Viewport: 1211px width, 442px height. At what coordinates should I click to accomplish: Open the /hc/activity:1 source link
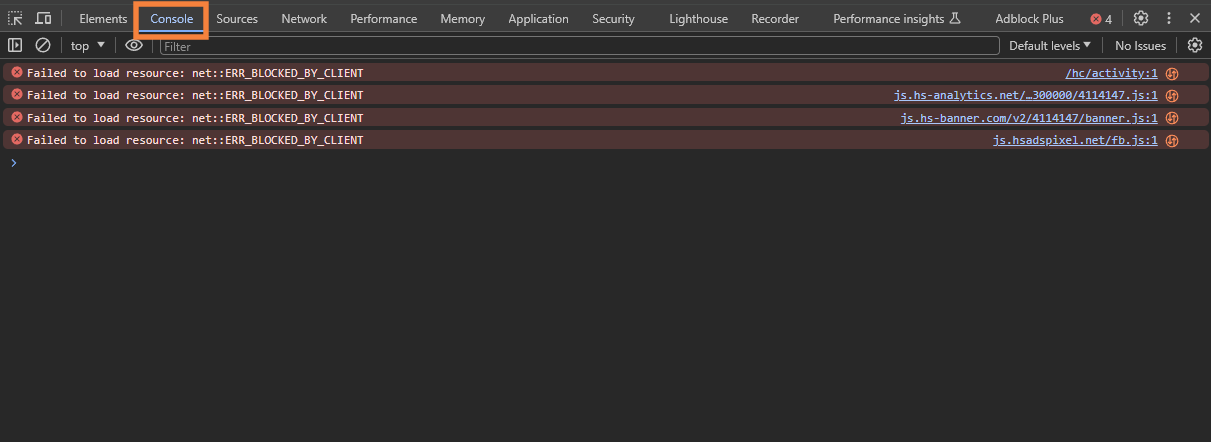(1111, 73)
